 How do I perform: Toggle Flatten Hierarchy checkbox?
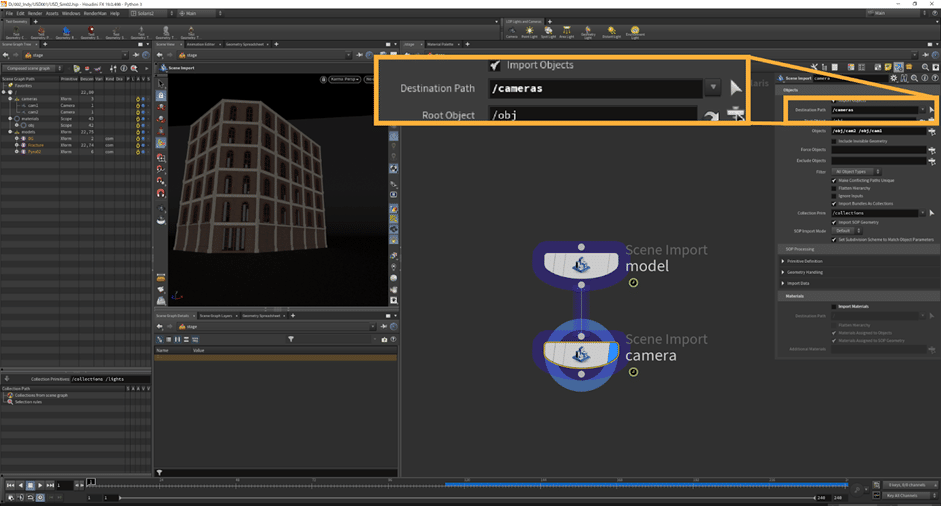click(834, 187)
